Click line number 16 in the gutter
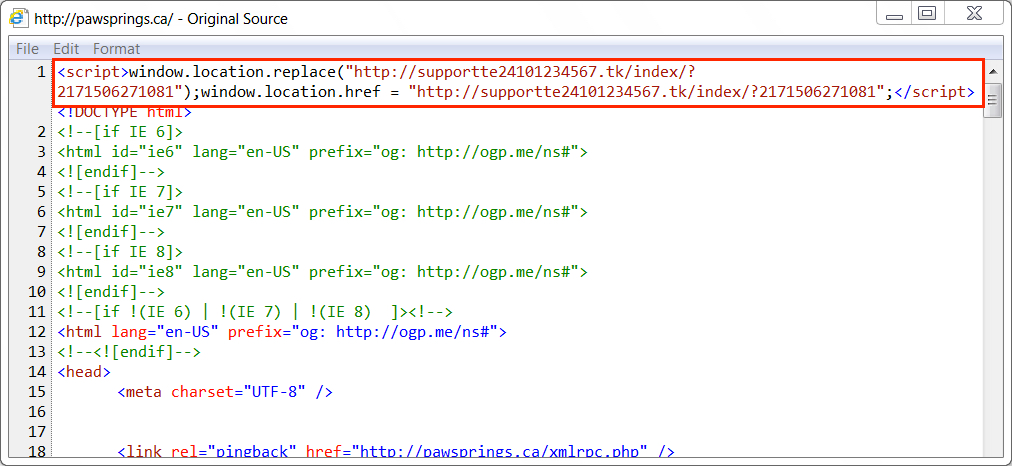The width and height of the screenshot is (1012, 466). click(x=37, y=412)
